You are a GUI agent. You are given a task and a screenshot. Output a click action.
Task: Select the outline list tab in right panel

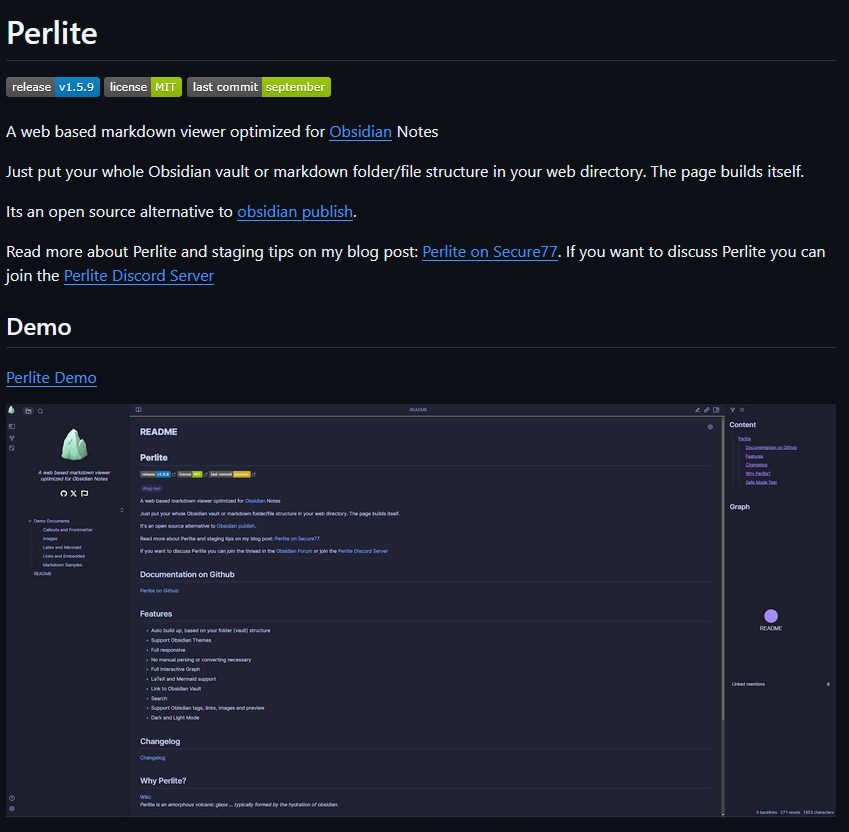tap(741, 410)
